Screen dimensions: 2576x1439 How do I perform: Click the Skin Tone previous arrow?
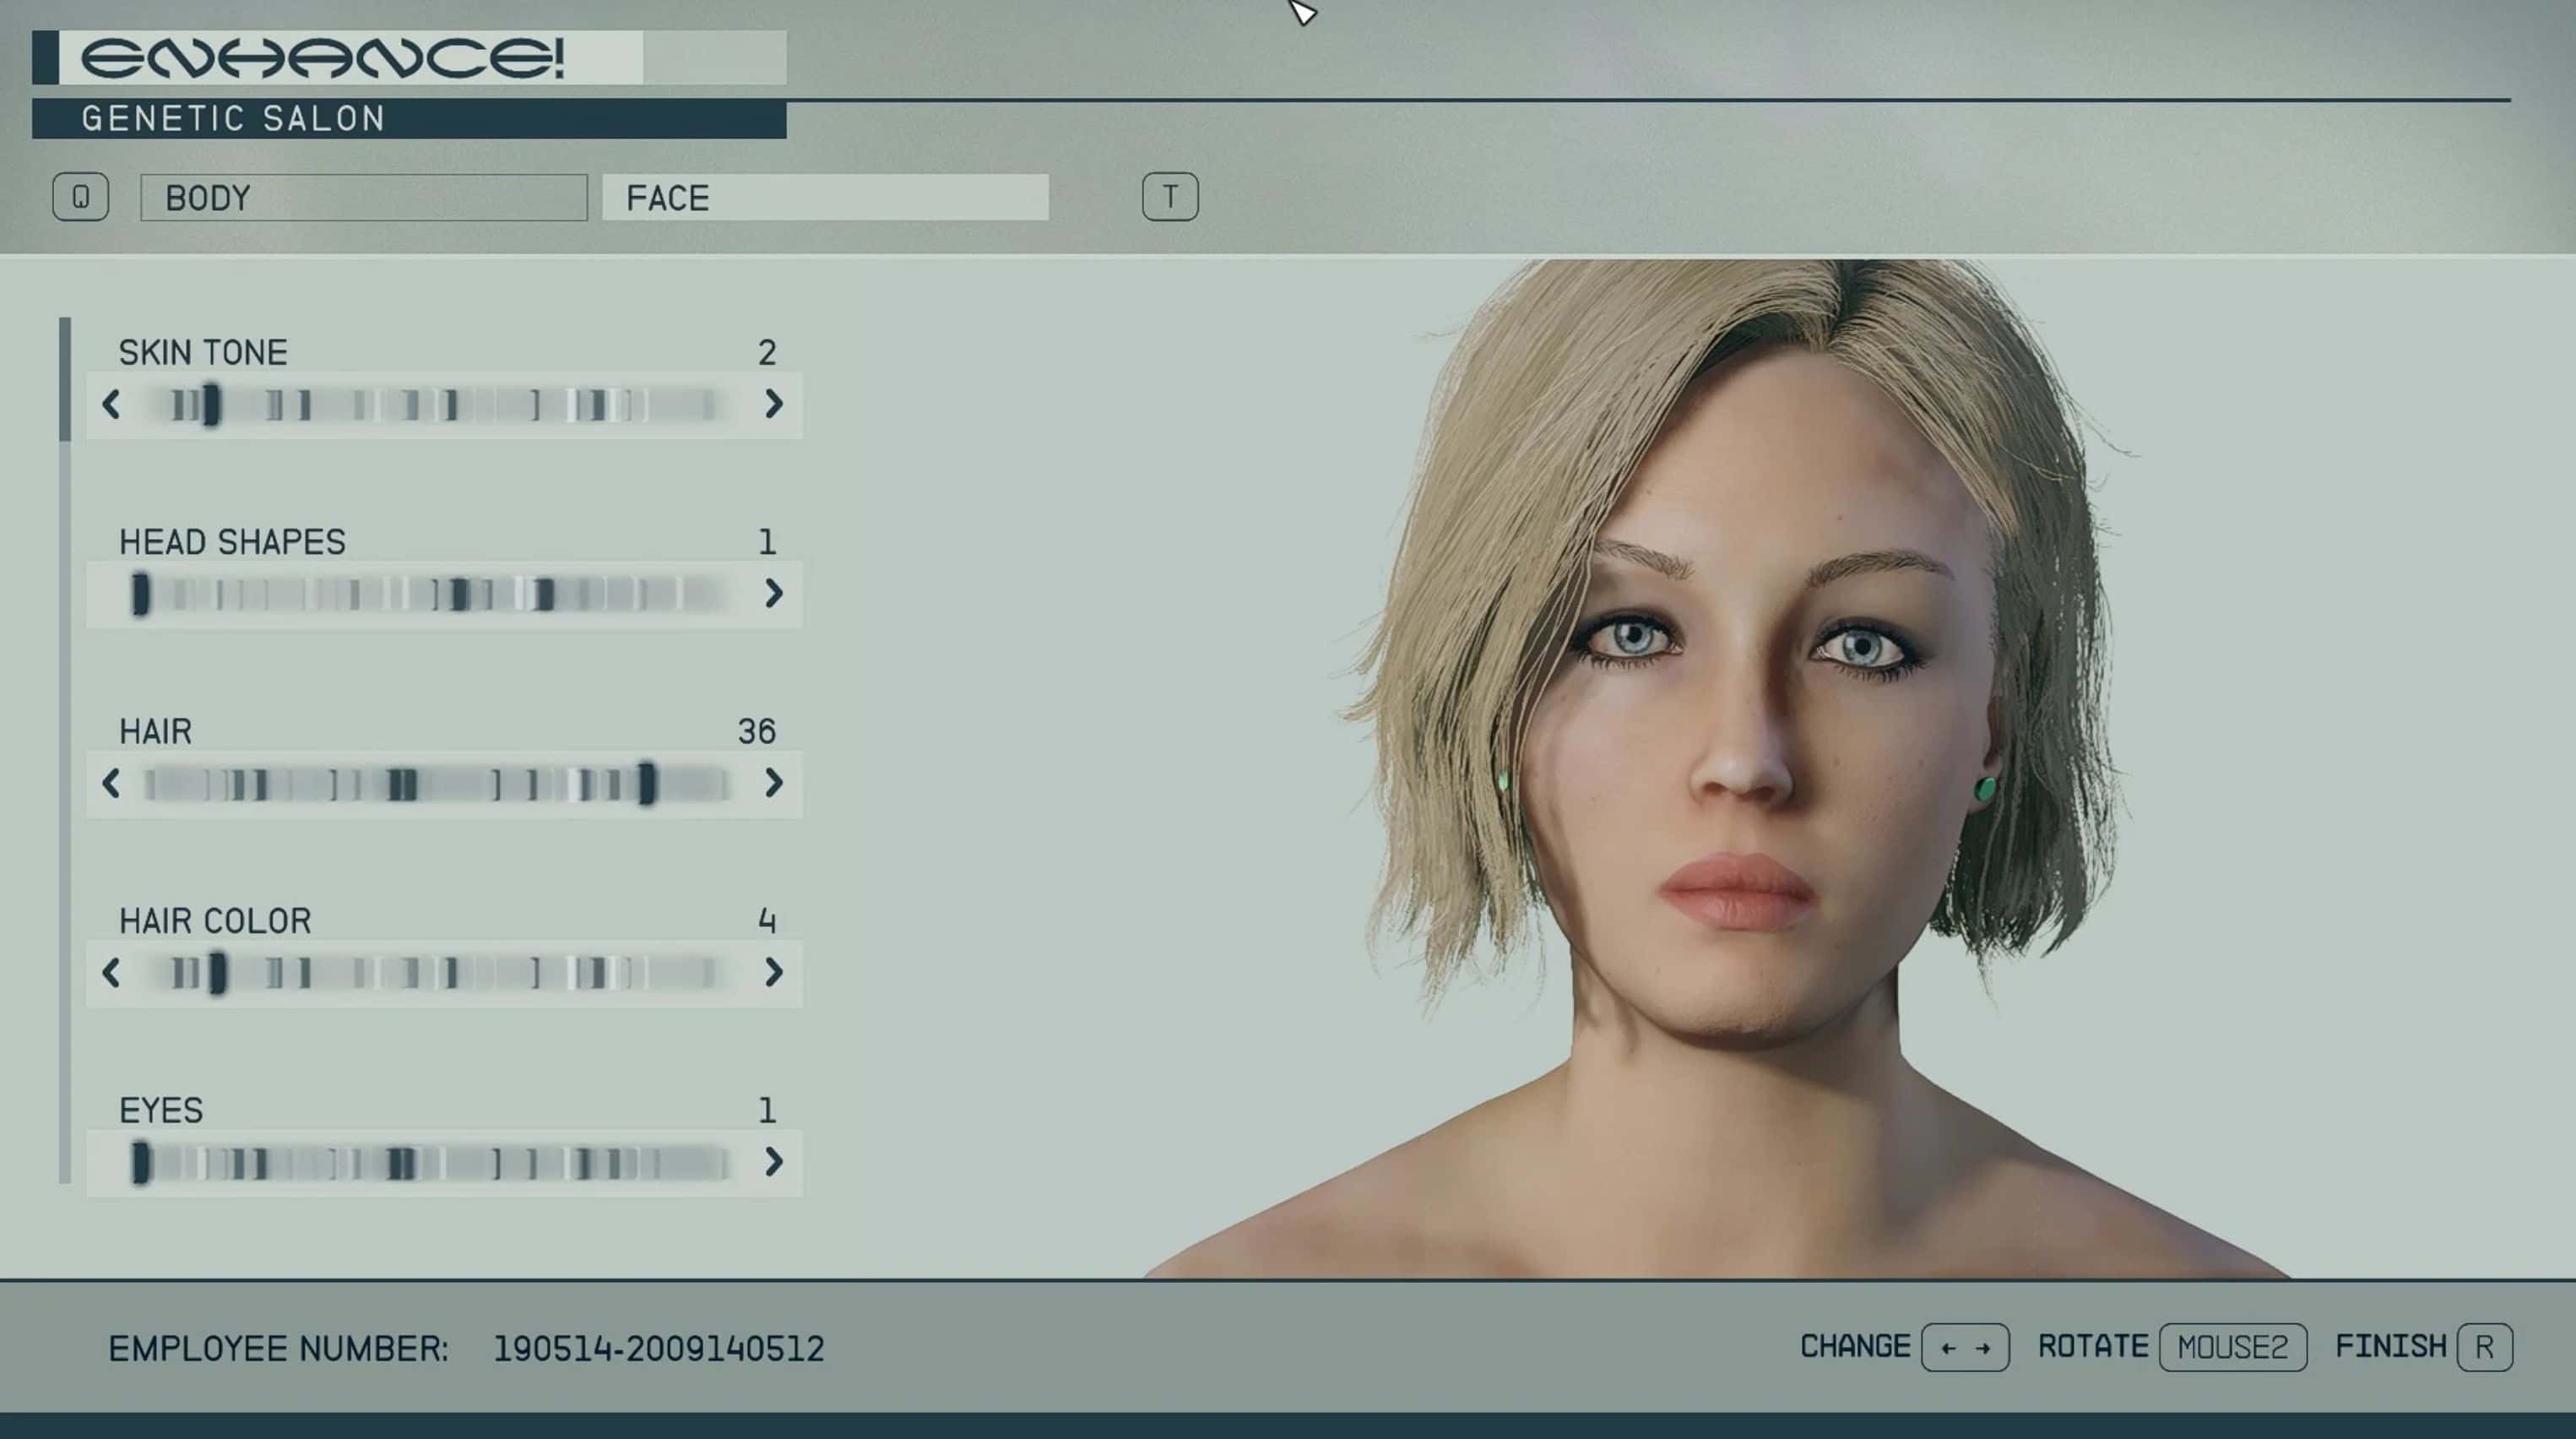click(111, 404)
